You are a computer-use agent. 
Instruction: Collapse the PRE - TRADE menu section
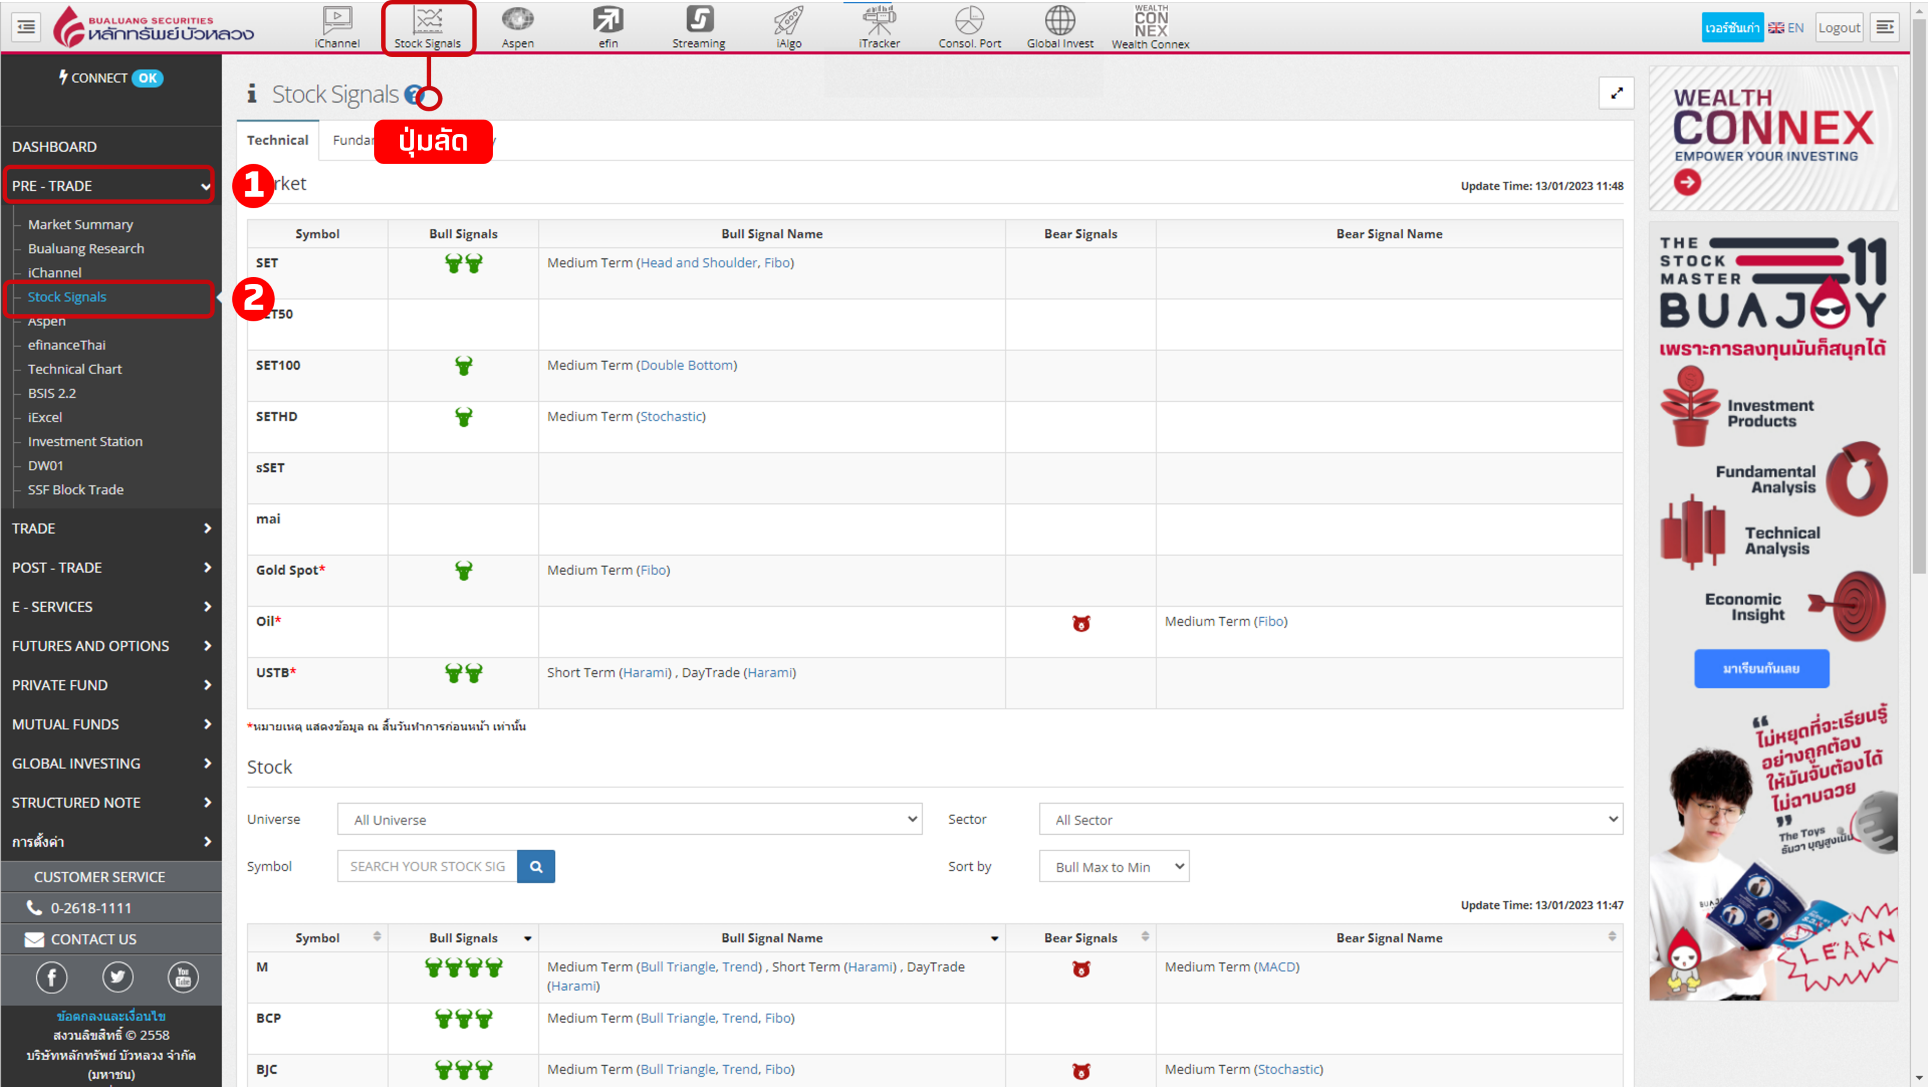tap(110, 186)
